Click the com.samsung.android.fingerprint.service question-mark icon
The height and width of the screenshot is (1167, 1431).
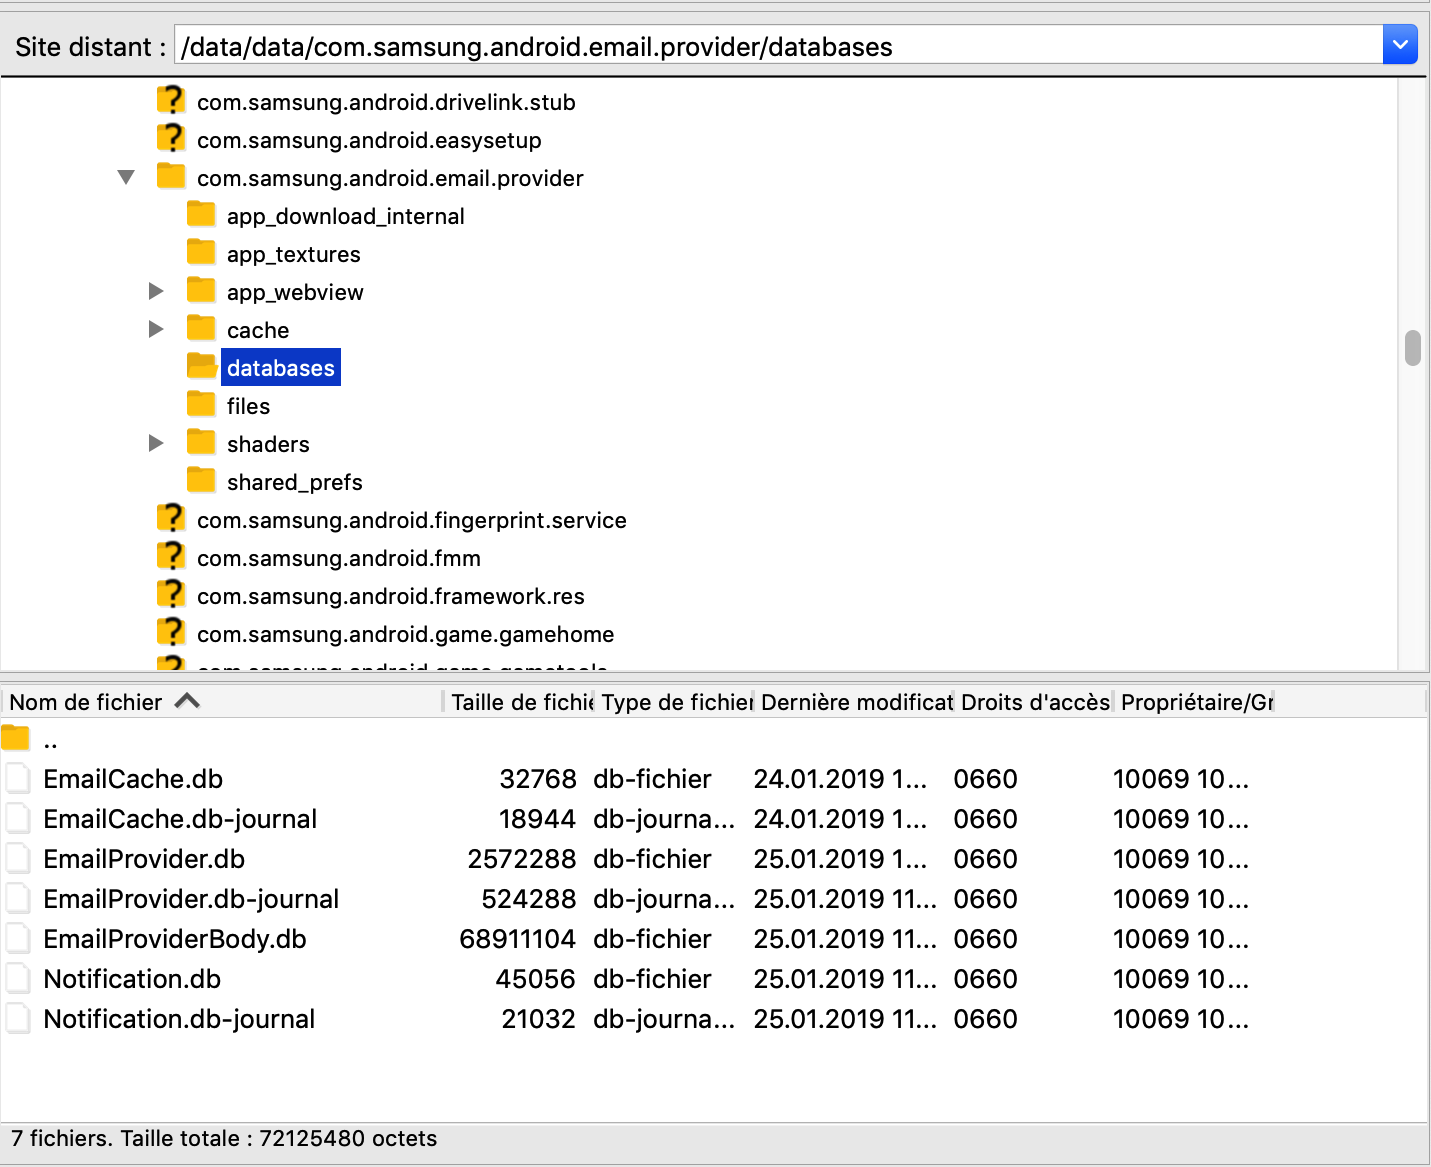point(172,518)
